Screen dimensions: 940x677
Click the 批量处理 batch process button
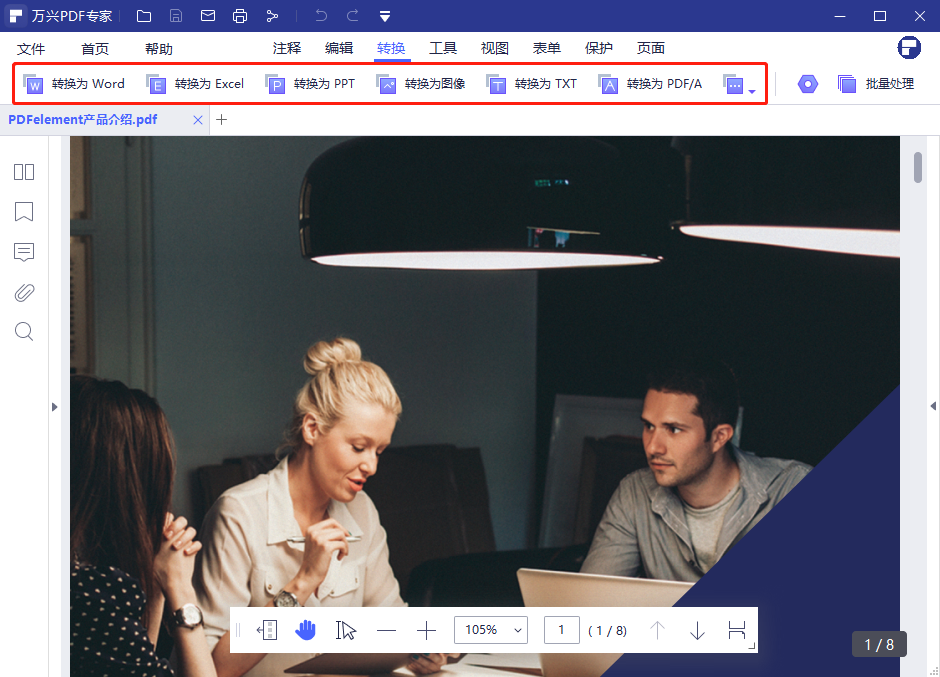pos(876,84)
